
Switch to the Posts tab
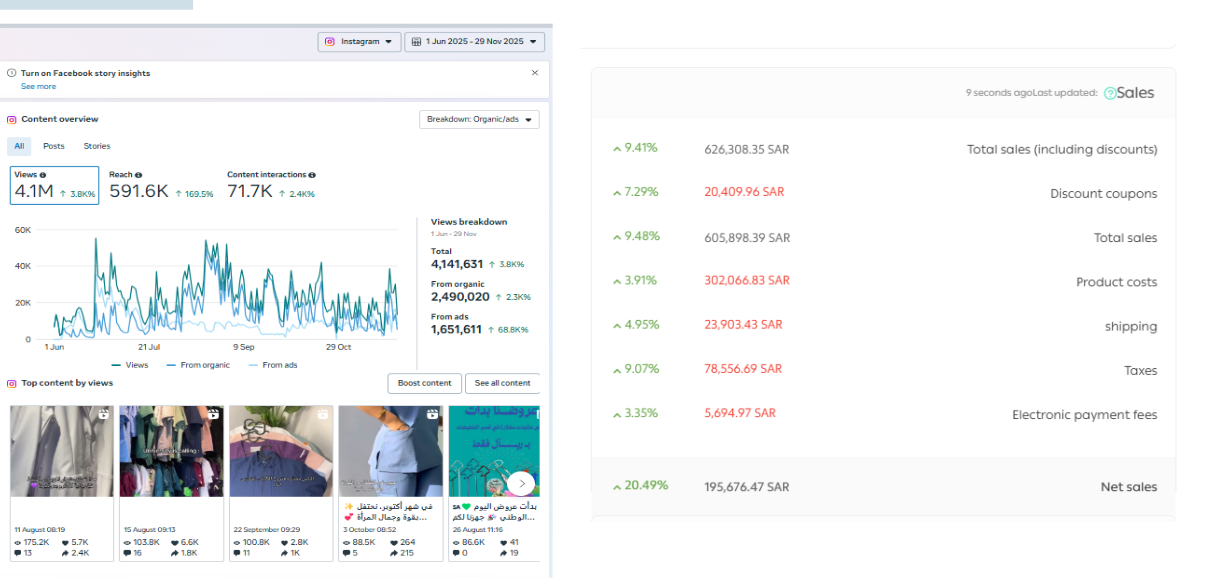[x=54, y=146]
